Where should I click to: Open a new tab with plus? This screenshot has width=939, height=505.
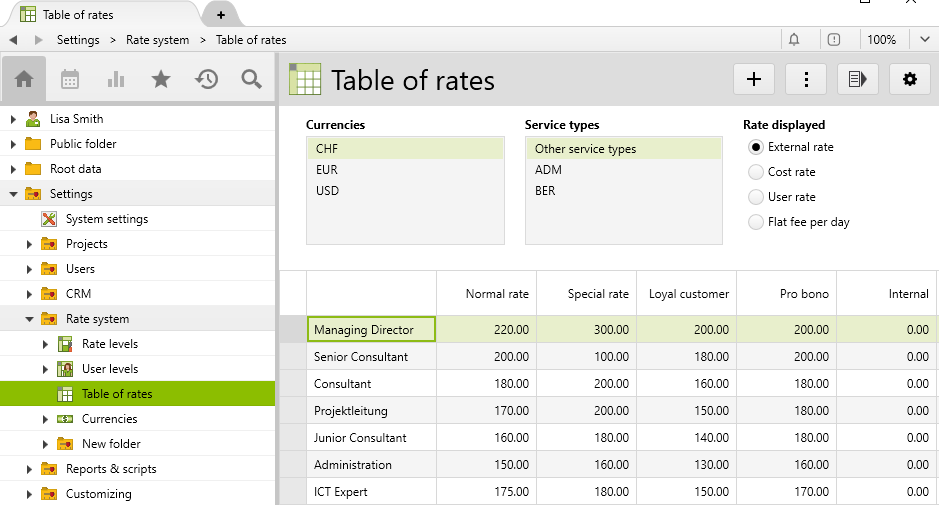click(220, 15)
